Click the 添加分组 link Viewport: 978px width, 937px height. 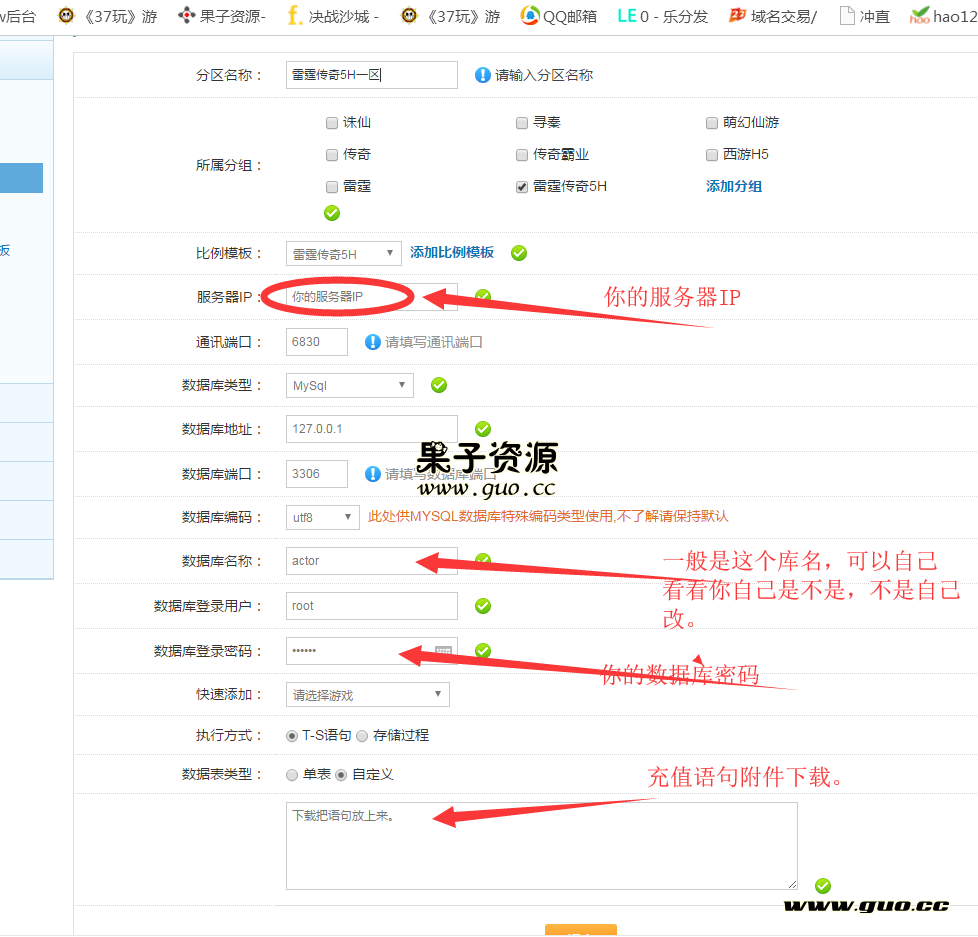[x=734, y=186]
